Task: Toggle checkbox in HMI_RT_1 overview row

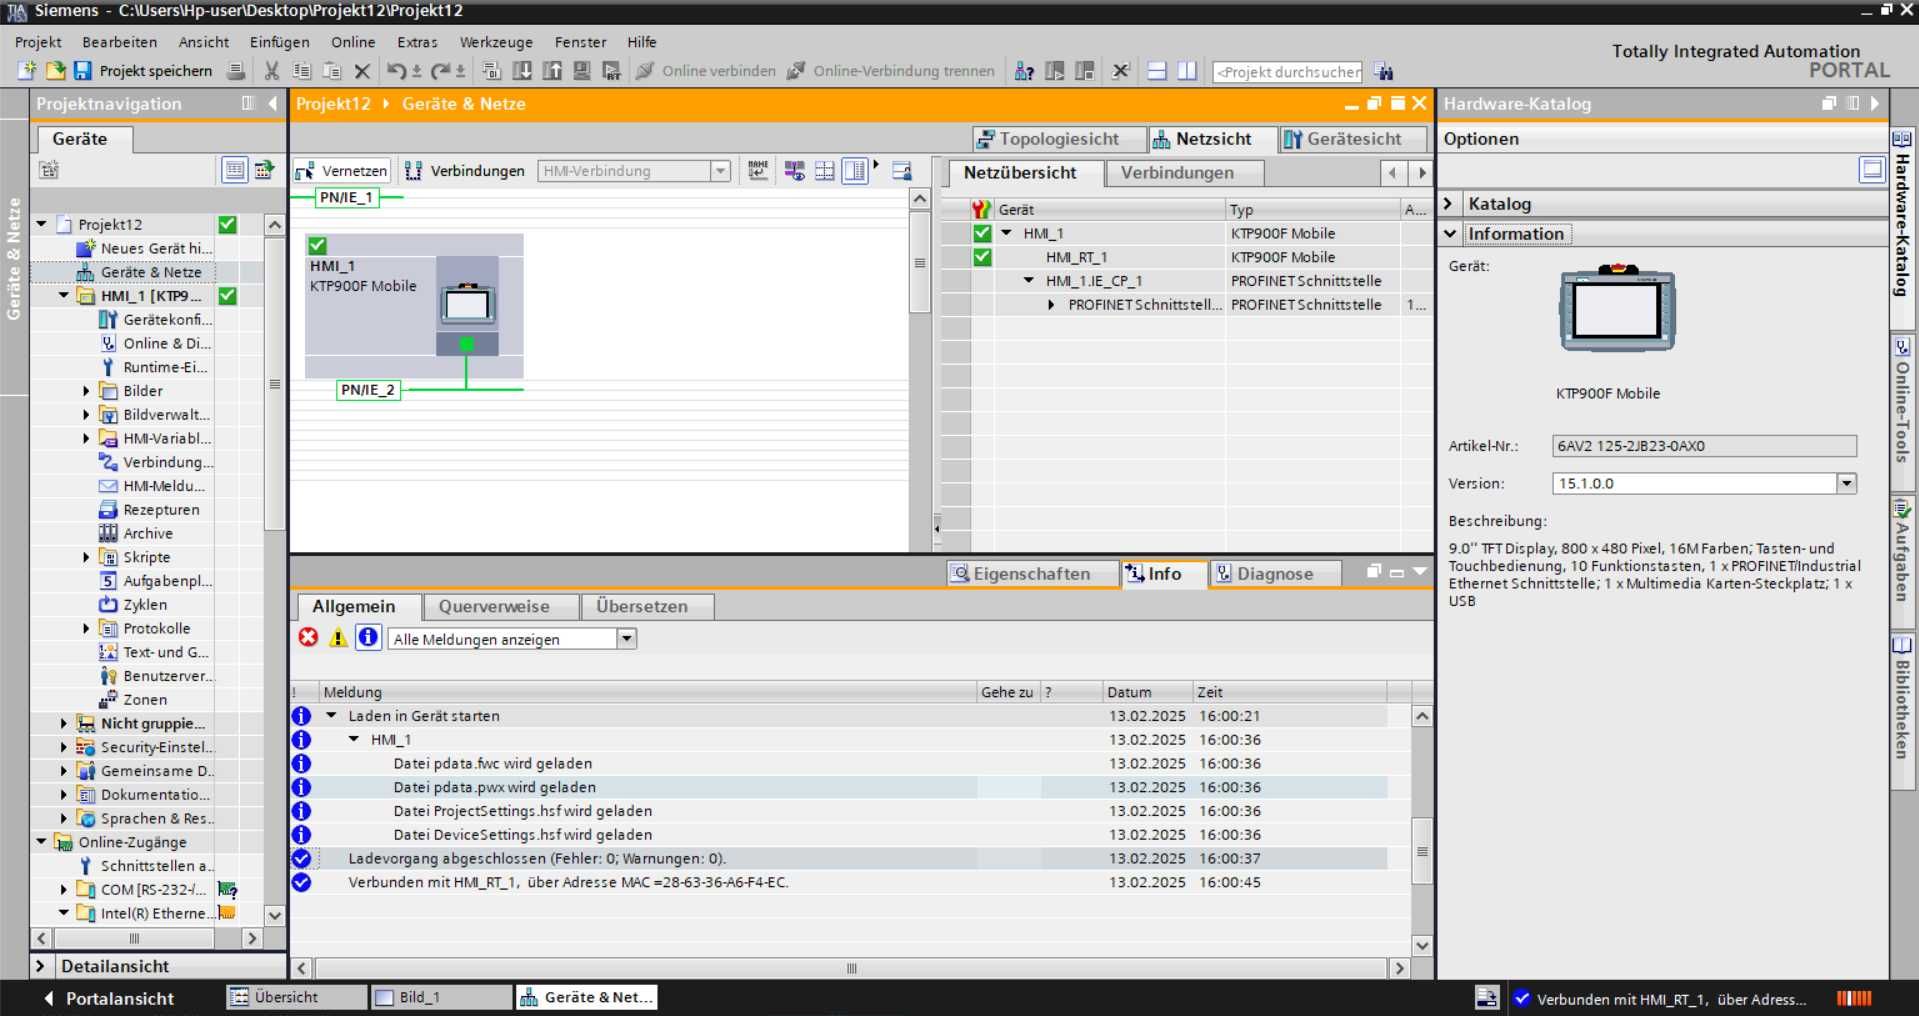Action: tap(982, 257)
